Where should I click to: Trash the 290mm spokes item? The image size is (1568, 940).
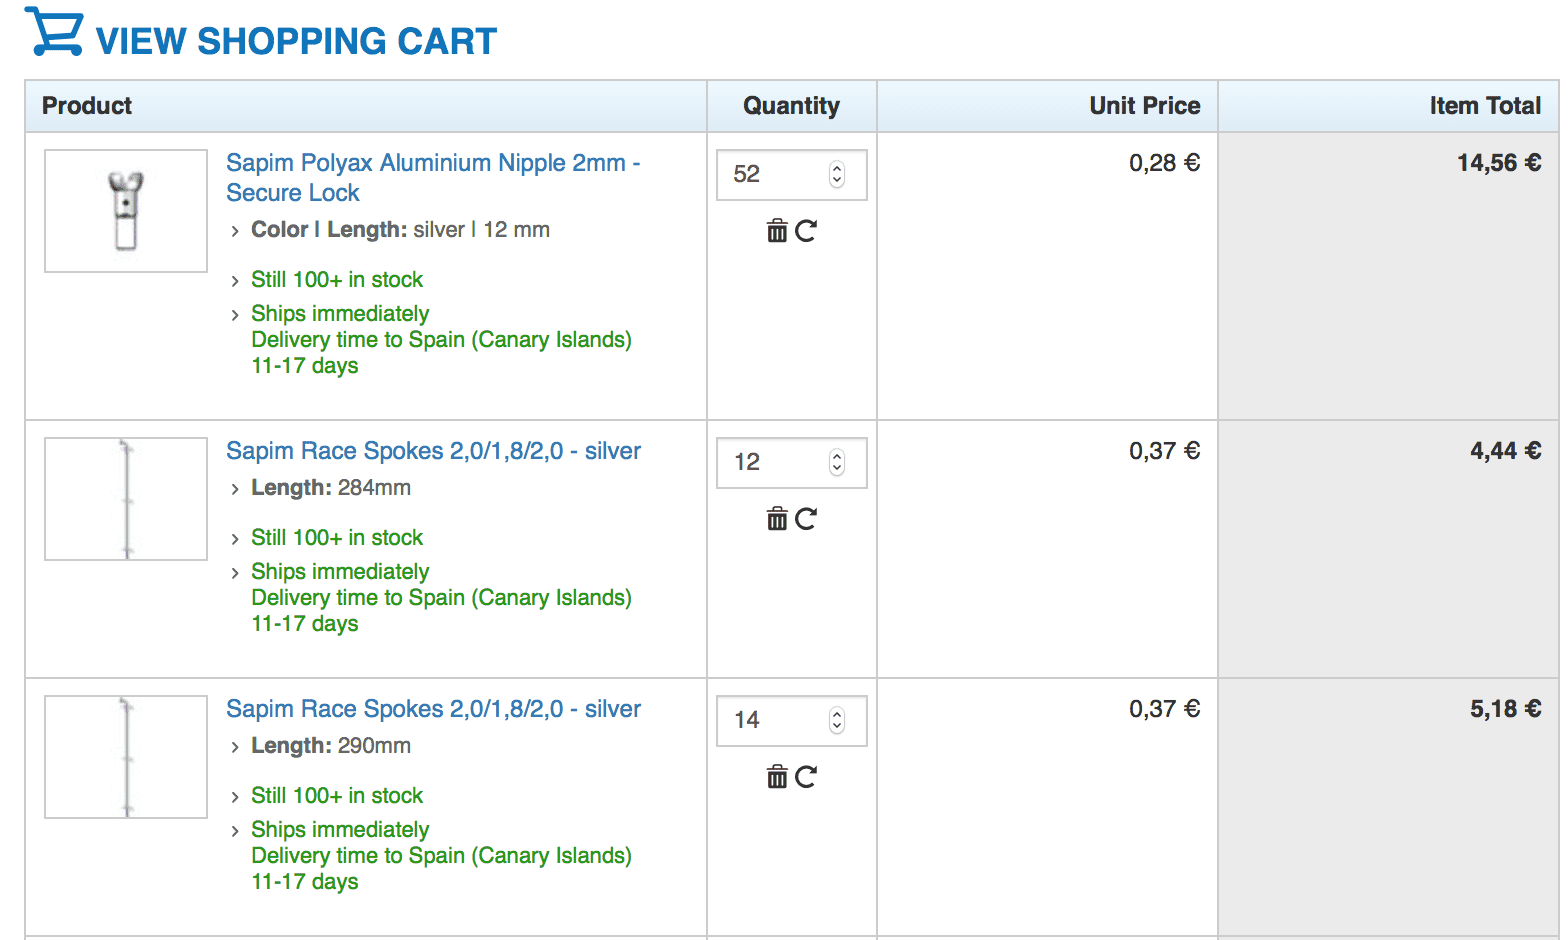777,777
